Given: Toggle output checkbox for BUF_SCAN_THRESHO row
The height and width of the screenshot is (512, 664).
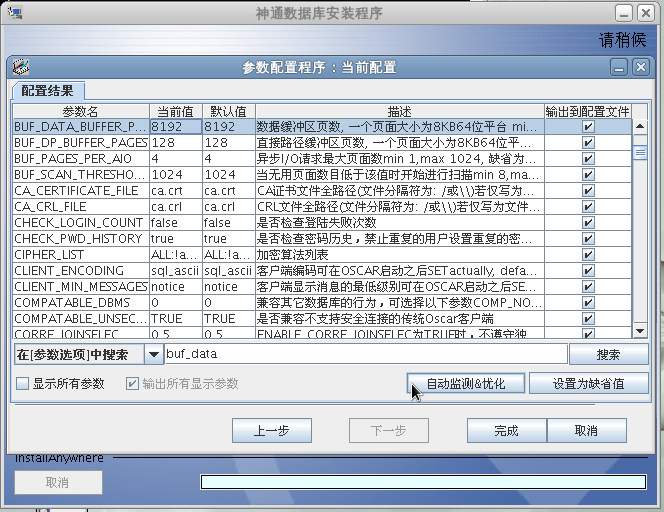Looking at the screenshot, I should click(588, 174).
